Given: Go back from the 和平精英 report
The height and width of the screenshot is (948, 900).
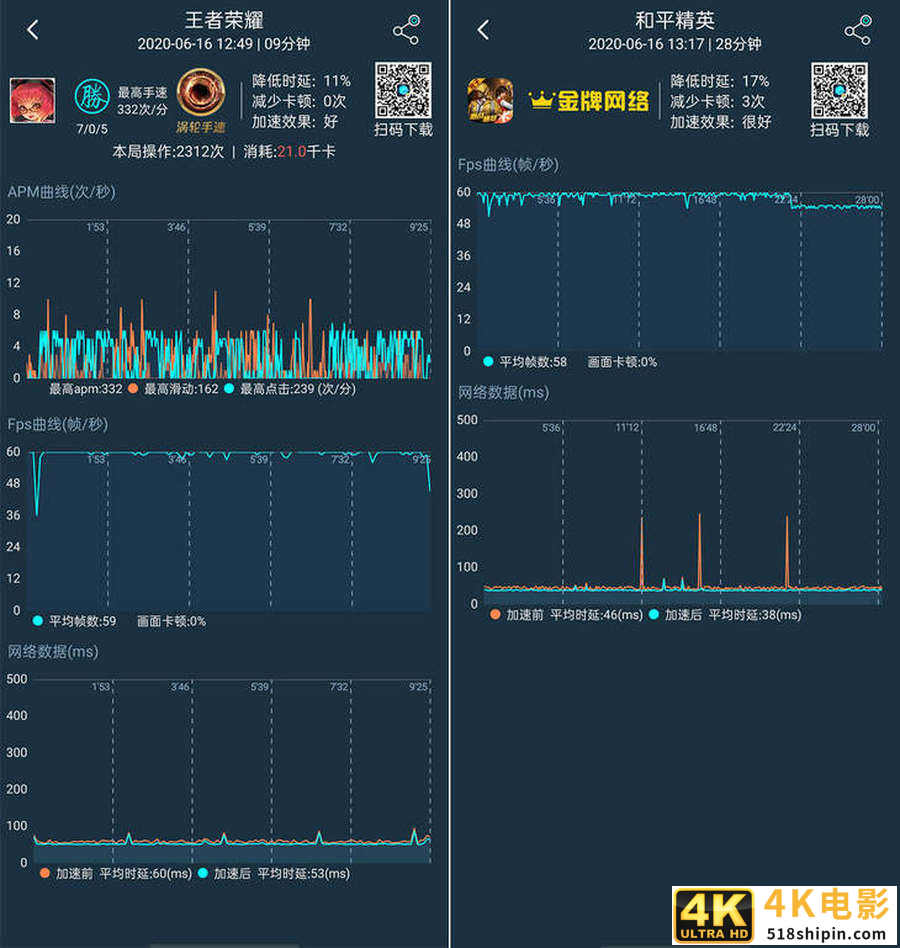Looking at the screenshot, I should click(x=483, y=30).
